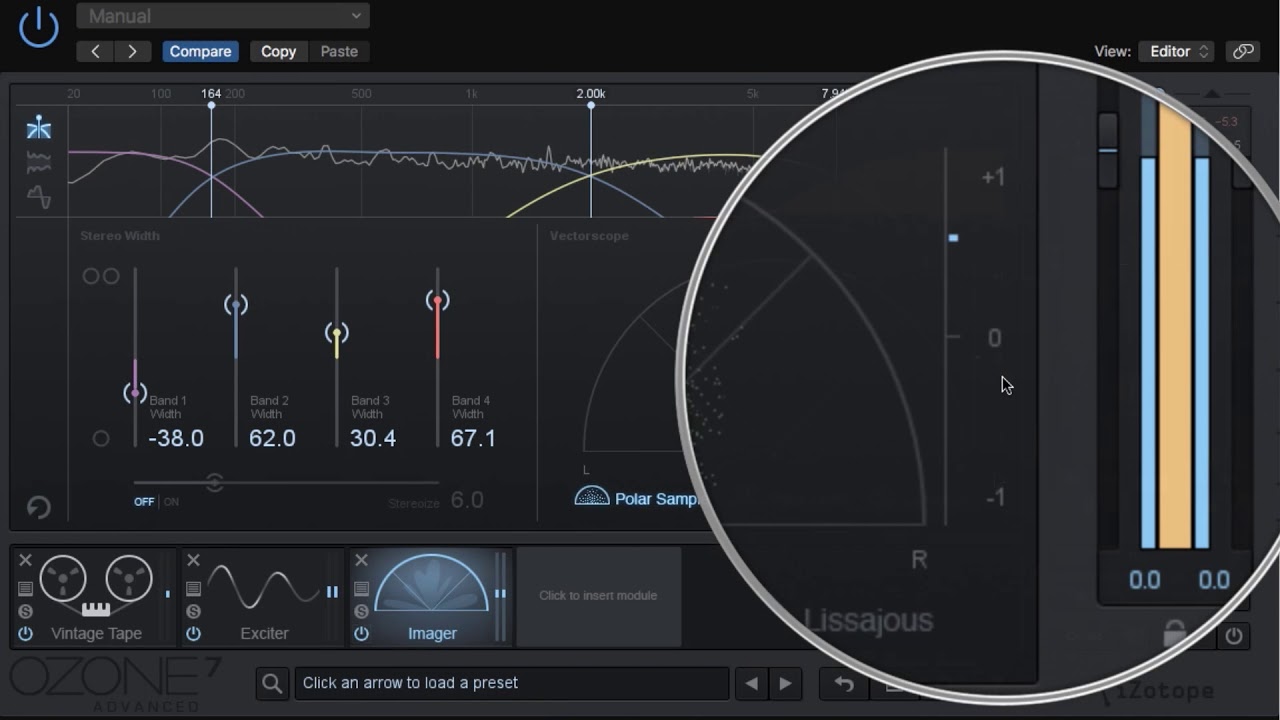Bypass the Vintage Tape module power
The height and width of the screenshot is (720, 1280).
[26, 633]
